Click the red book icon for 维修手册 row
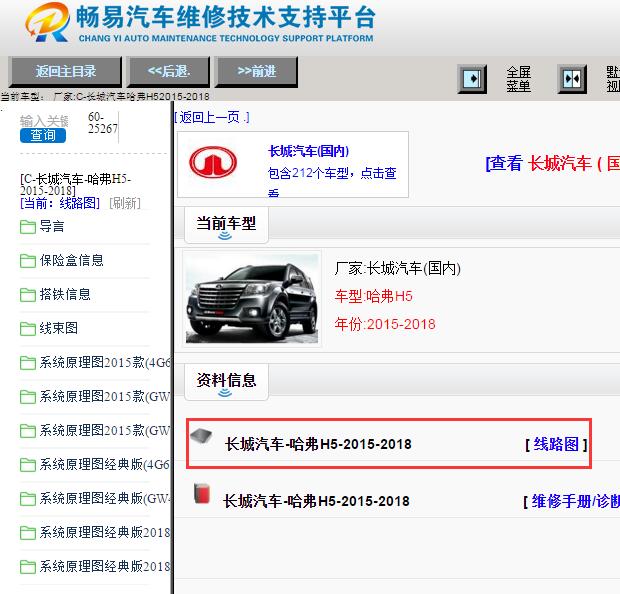Image resolution: width=620 pixels, height=594 pixels. tap(202, 494)
